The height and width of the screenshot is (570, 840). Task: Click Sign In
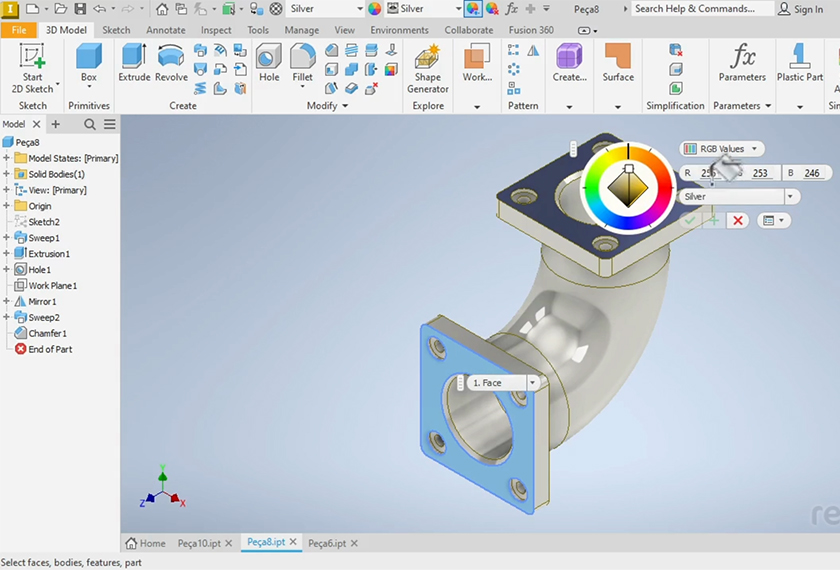pyautogui.click(x=807, y=9)
